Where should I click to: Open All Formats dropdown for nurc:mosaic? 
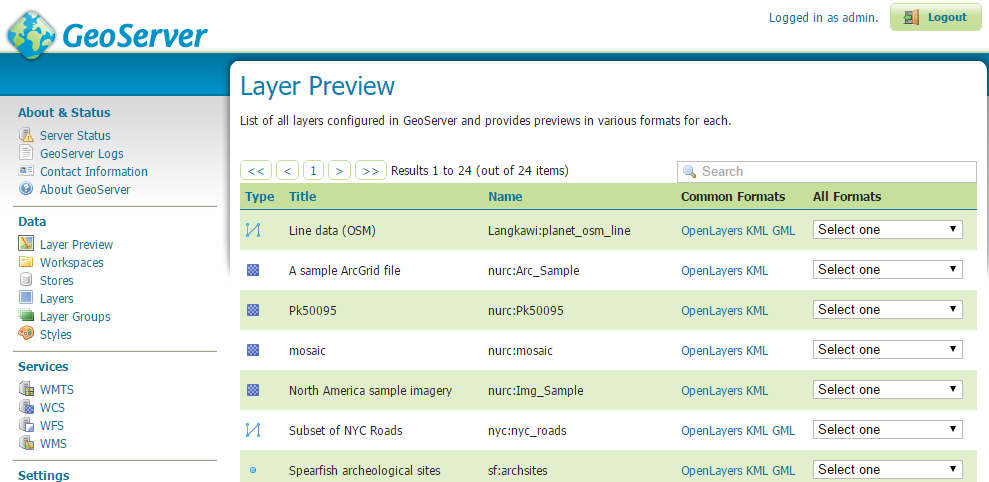pos(887,350)
